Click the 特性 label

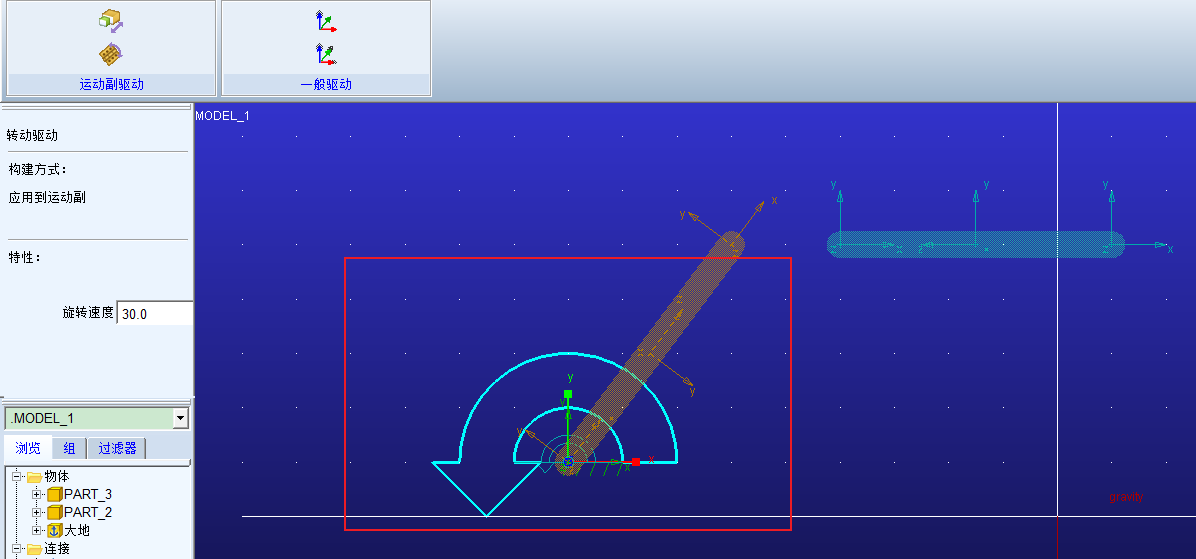[x=25, y=258]
